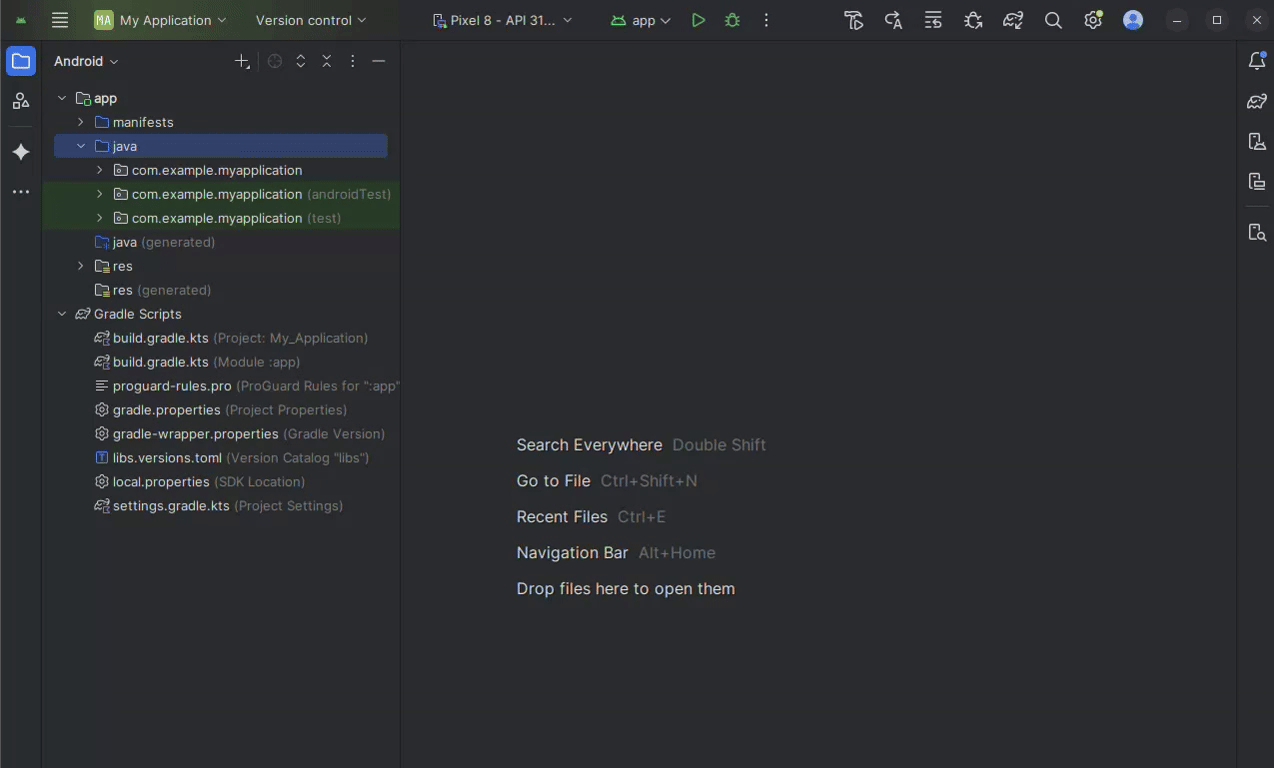The image size is (1274, 768).
Task: Open the My Application project switcher
Action: pyautogui.click(x=160, y=20)
